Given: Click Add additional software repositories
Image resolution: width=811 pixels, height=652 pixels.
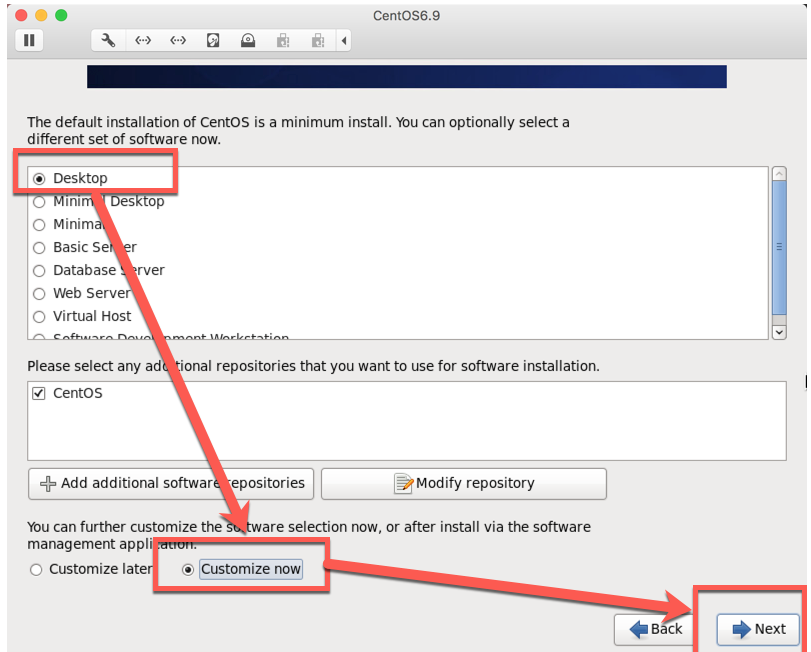Looking at the screenshot, I should (172, 483).
